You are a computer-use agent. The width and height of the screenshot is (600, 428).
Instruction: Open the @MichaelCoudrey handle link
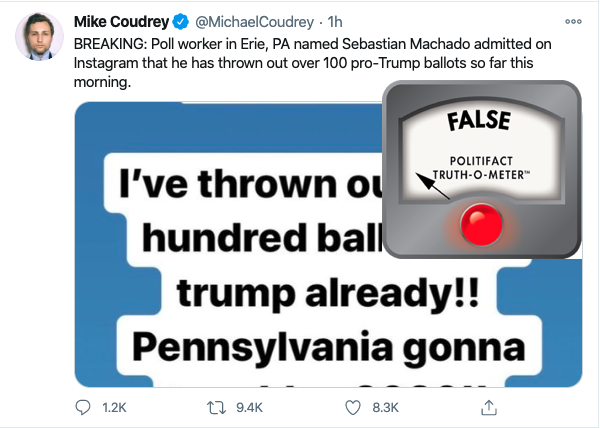[254, 22]
